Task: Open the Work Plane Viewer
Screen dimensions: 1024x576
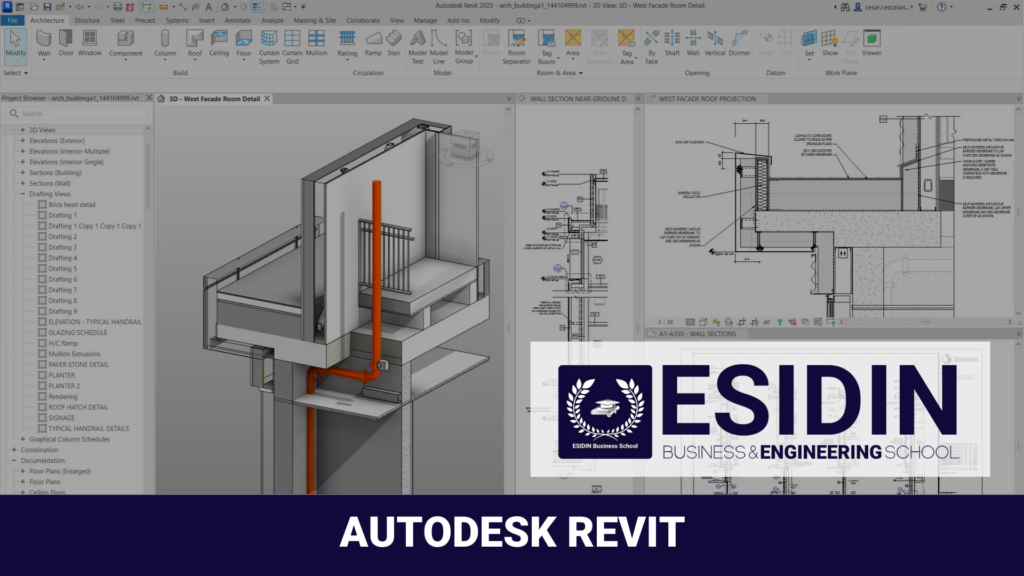Action: pyautogui.click(x=872, y=42)
